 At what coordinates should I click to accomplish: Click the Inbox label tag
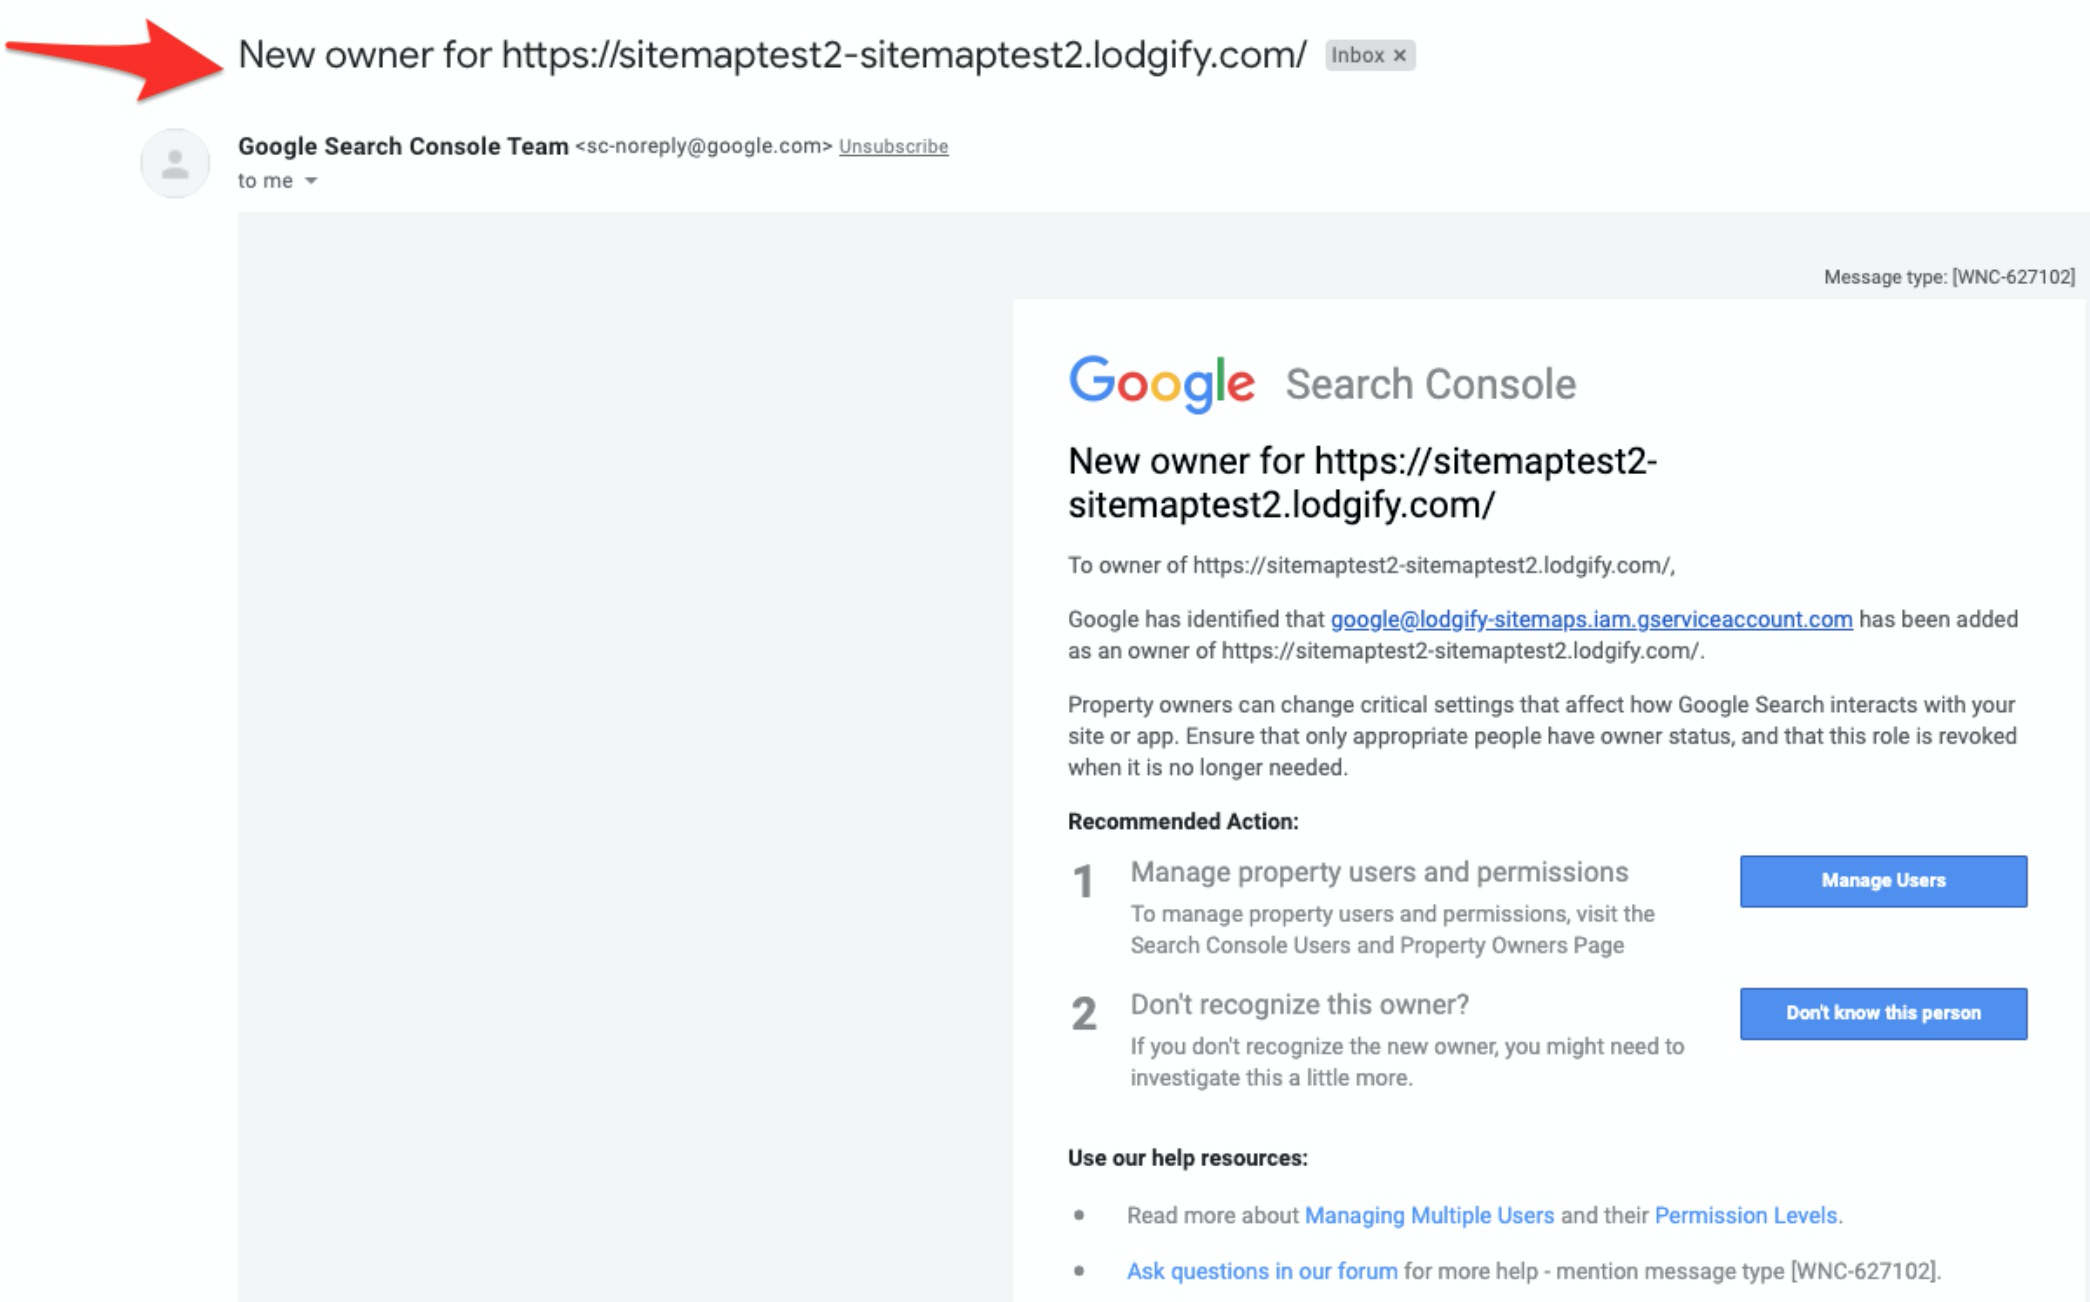[1356, 56]
